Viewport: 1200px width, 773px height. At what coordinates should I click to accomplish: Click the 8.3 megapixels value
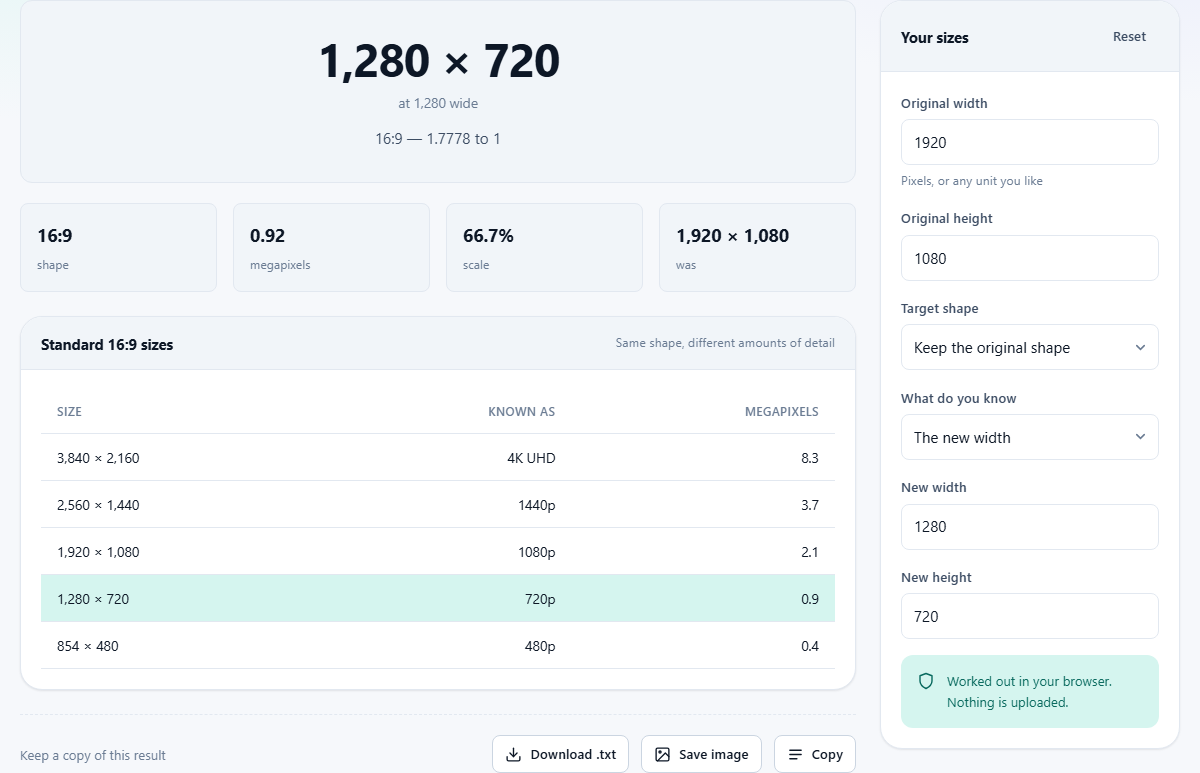coord(810,458)
